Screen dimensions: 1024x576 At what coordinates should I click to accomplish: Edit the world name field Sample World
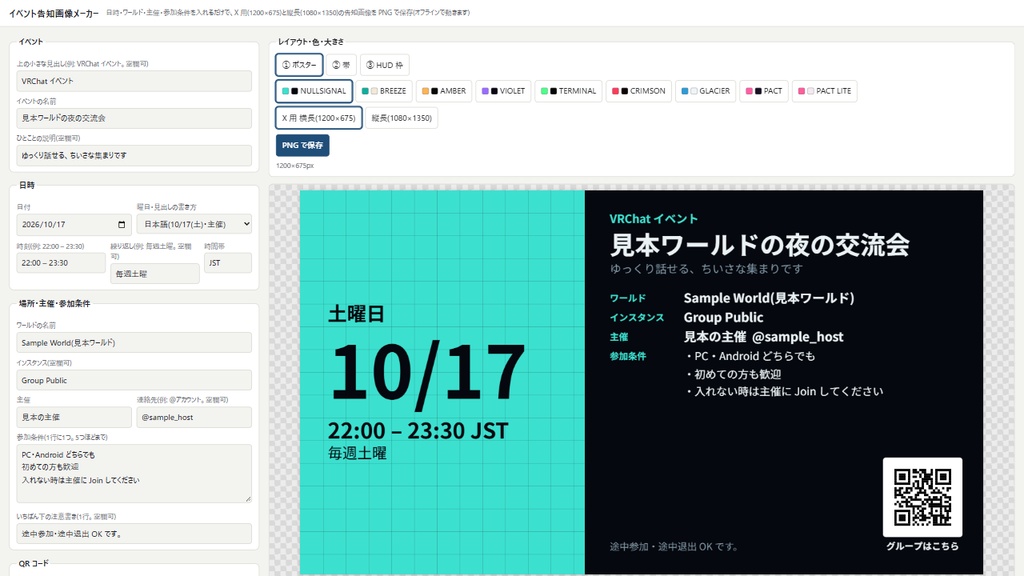pyautogui.click(x=134, y=343)
